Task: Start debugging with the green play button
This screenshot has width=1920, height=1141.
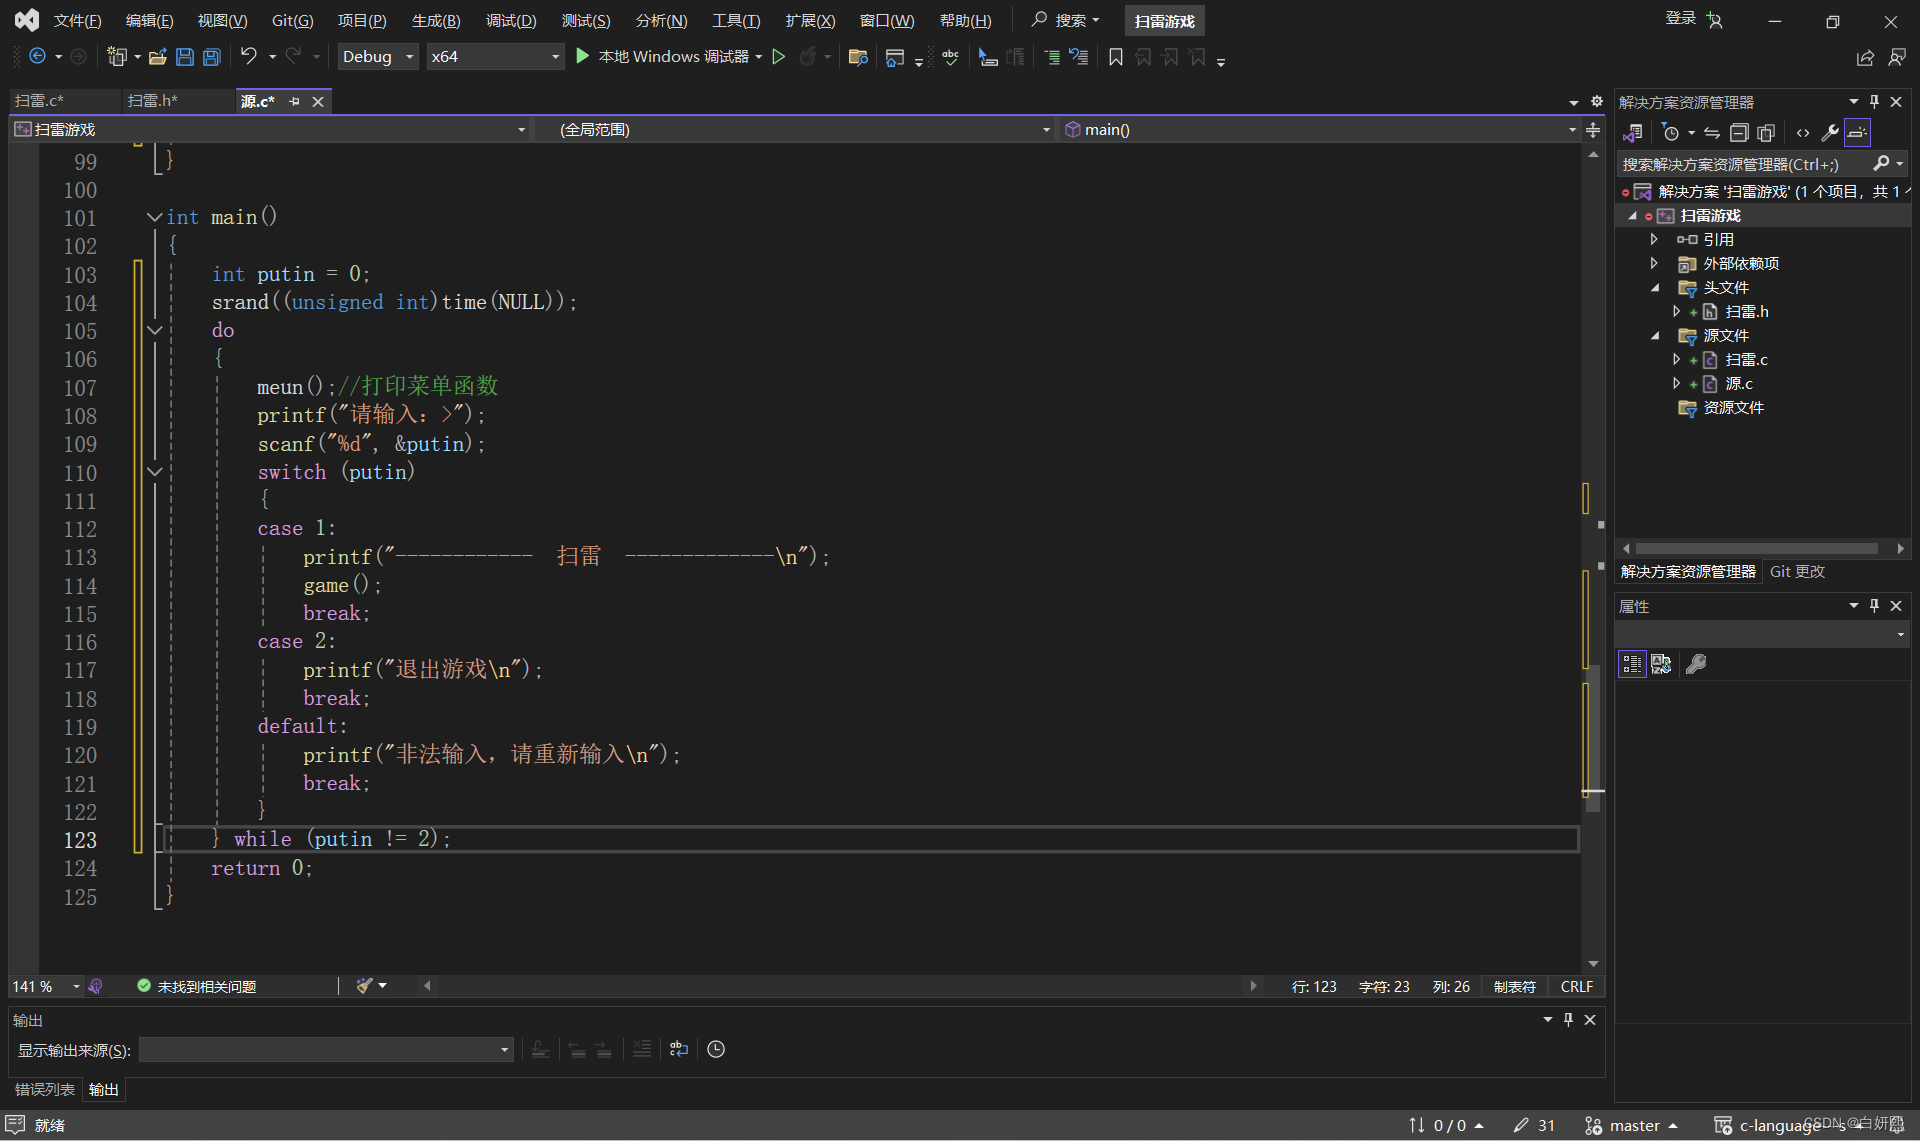Action: pos(582,56)
